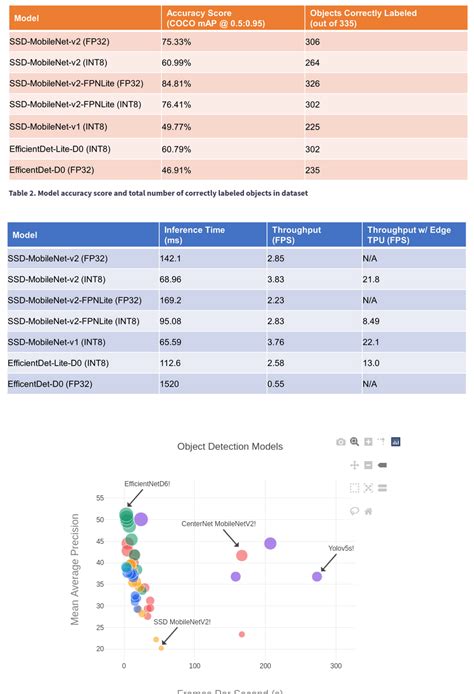The height and width of the screenshot is (694, 474).
Task: Download plot as PNG with camera icon
Action: pyautogui.click(x=340, y=442)
